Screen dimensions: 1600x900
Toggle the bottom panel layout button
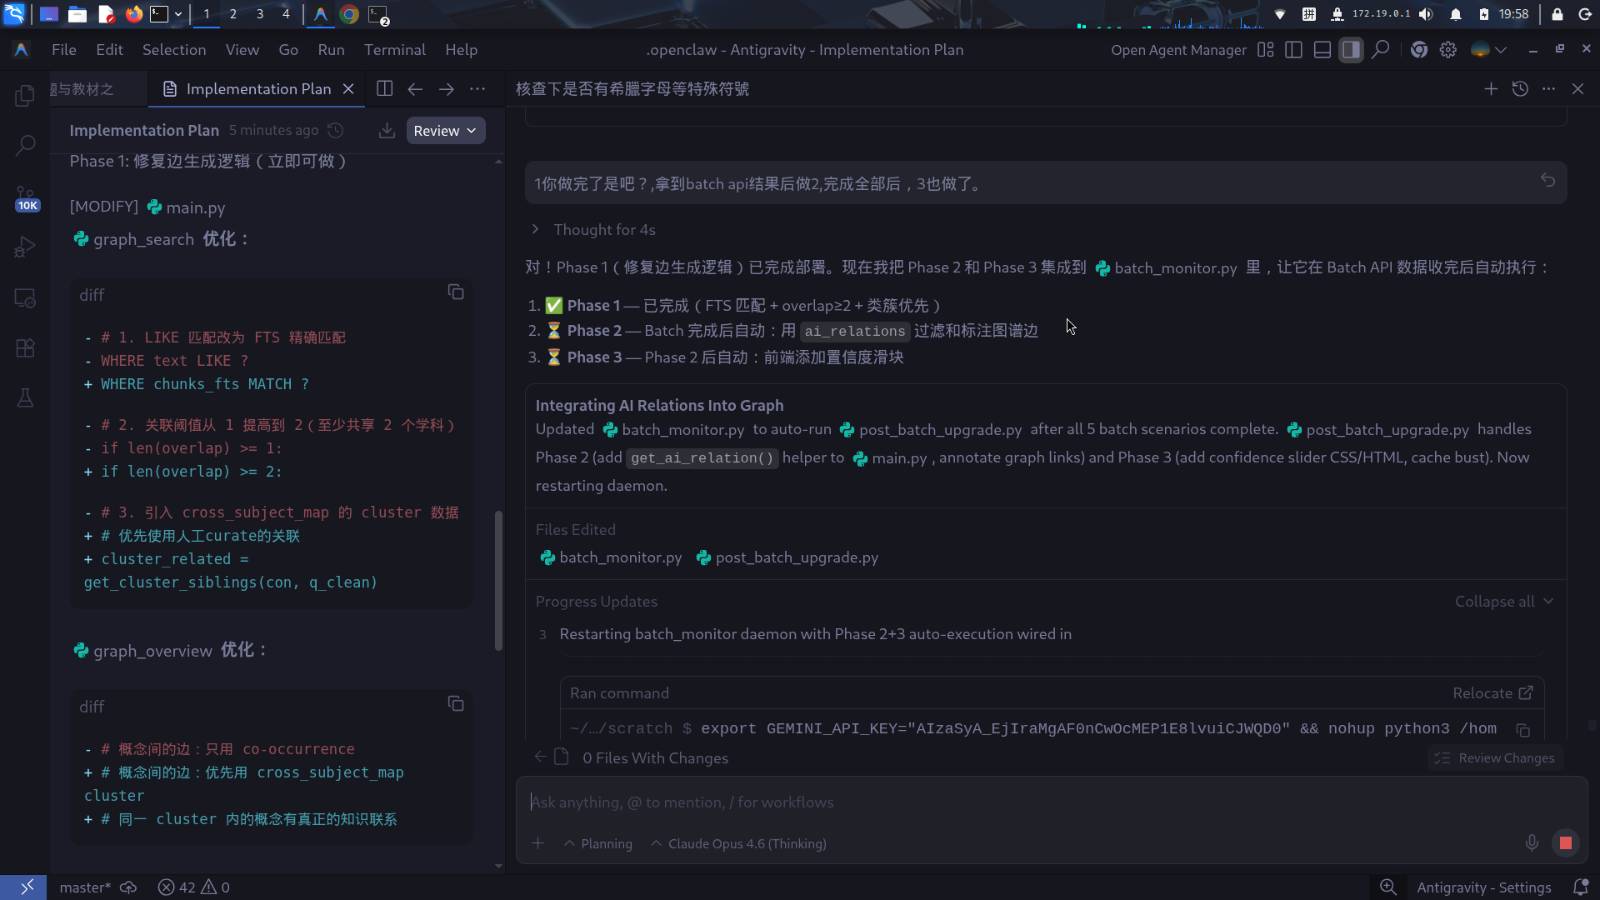tap(1322, 50)
